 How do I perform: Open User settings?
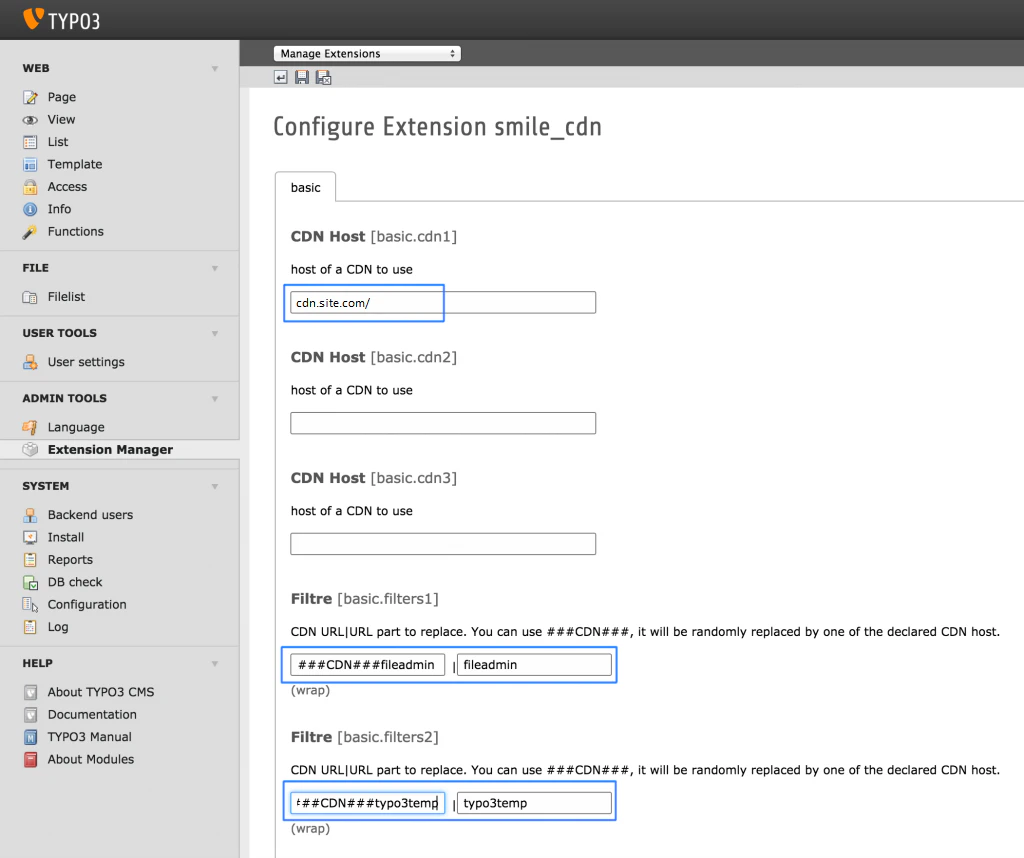point(86,362)
